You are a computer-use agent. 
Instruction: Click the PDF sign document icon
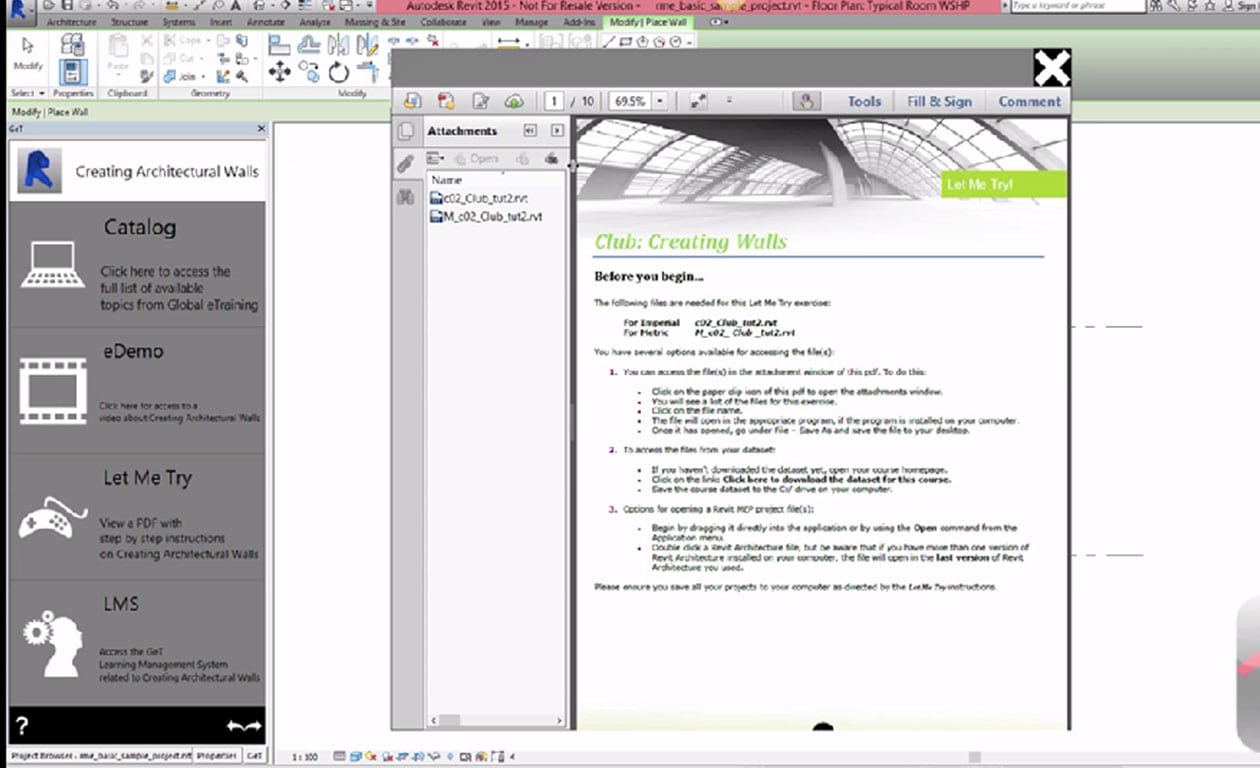[x=480, y=101]
